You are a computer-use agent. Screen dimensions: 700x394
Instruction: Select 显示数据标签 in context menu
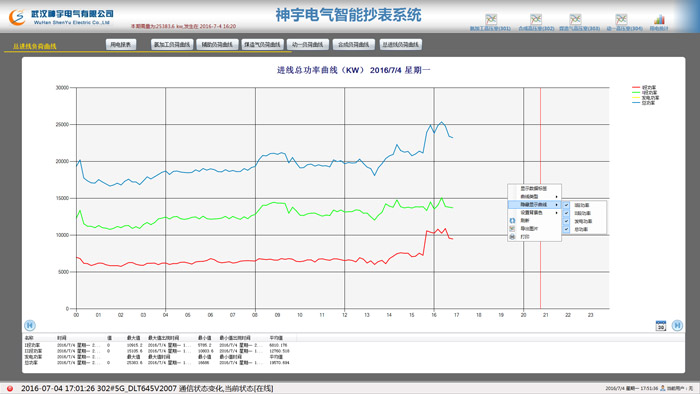coord(534,188)
